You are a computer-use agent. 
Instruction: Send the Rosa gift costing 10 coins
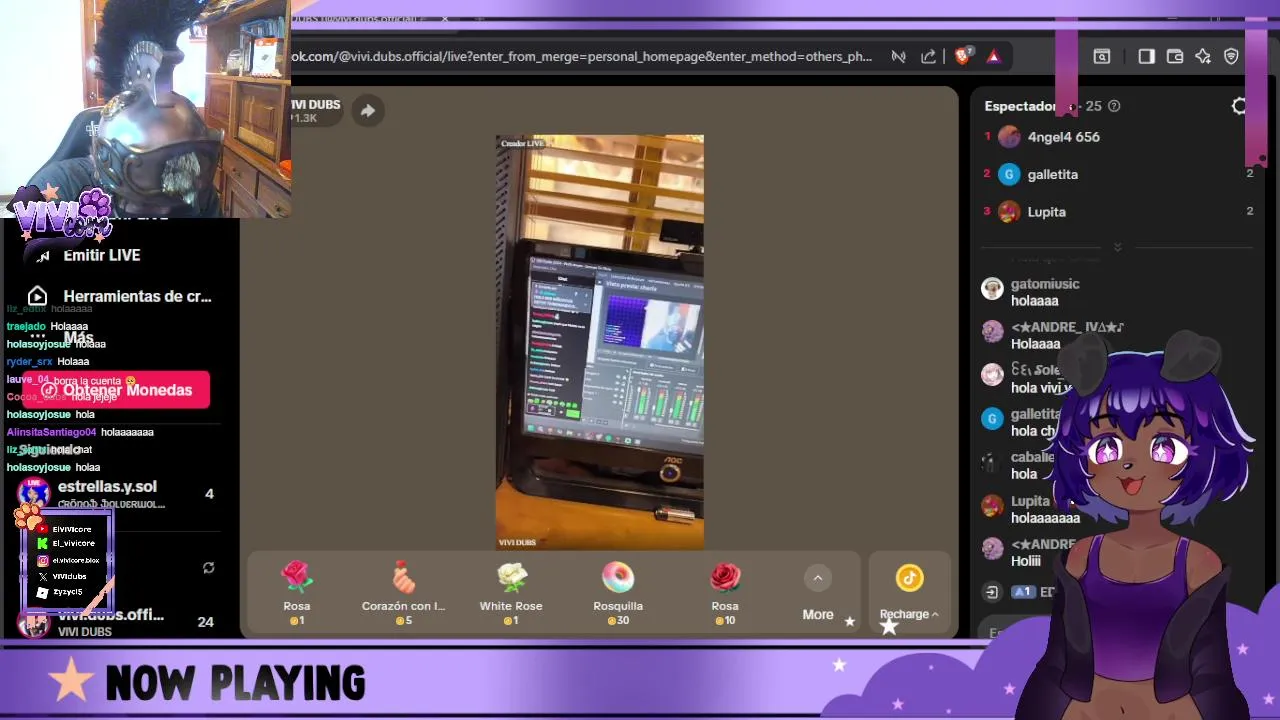point(725,592)
